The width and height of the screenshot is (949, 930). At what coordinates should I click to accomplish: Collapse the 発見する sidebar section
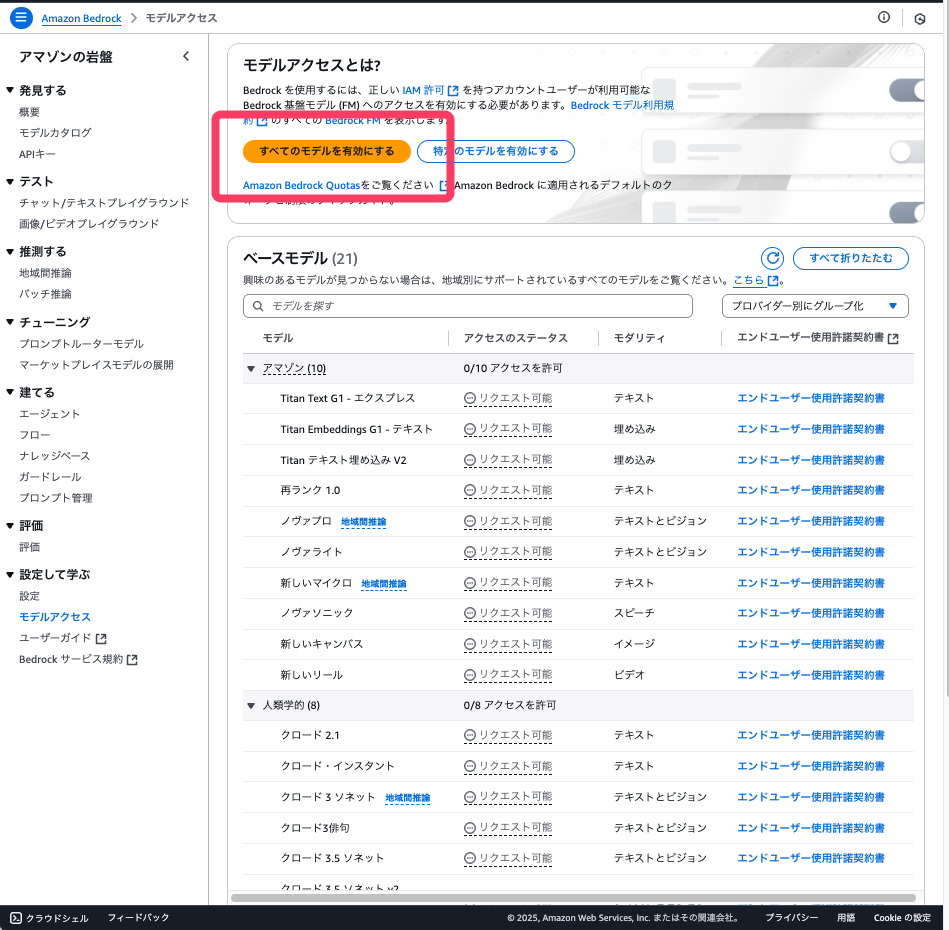tap(10, 90)
